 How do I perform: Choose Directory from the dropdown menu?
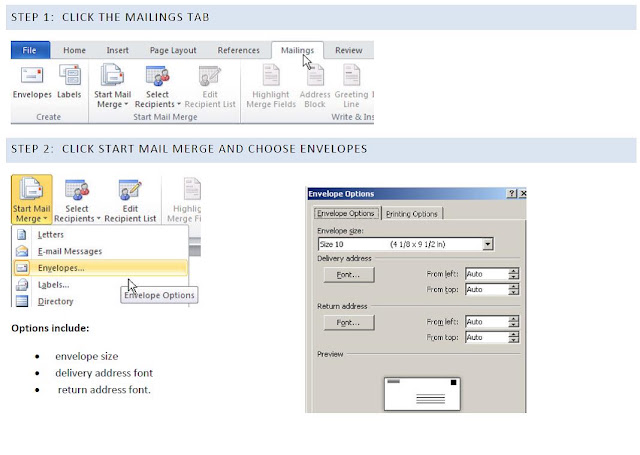pos(100,301)
